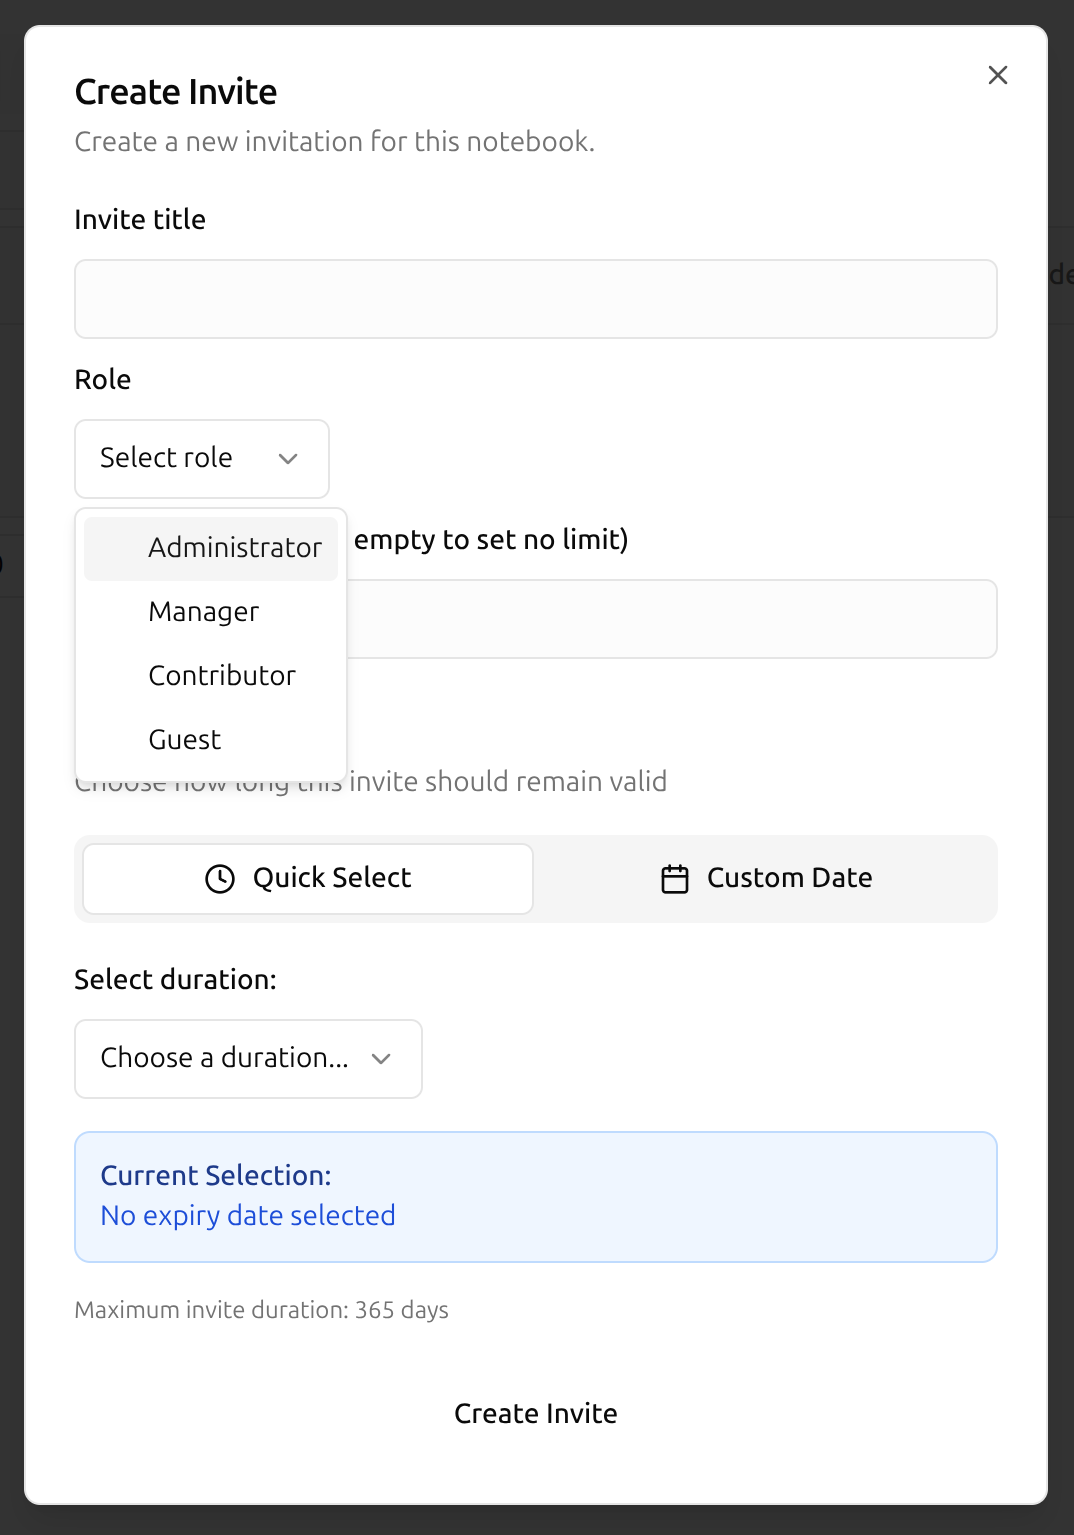The image size is (1074, 1535).
Task: Click the clock icon in Quick Select
Action: click(220, 878)
